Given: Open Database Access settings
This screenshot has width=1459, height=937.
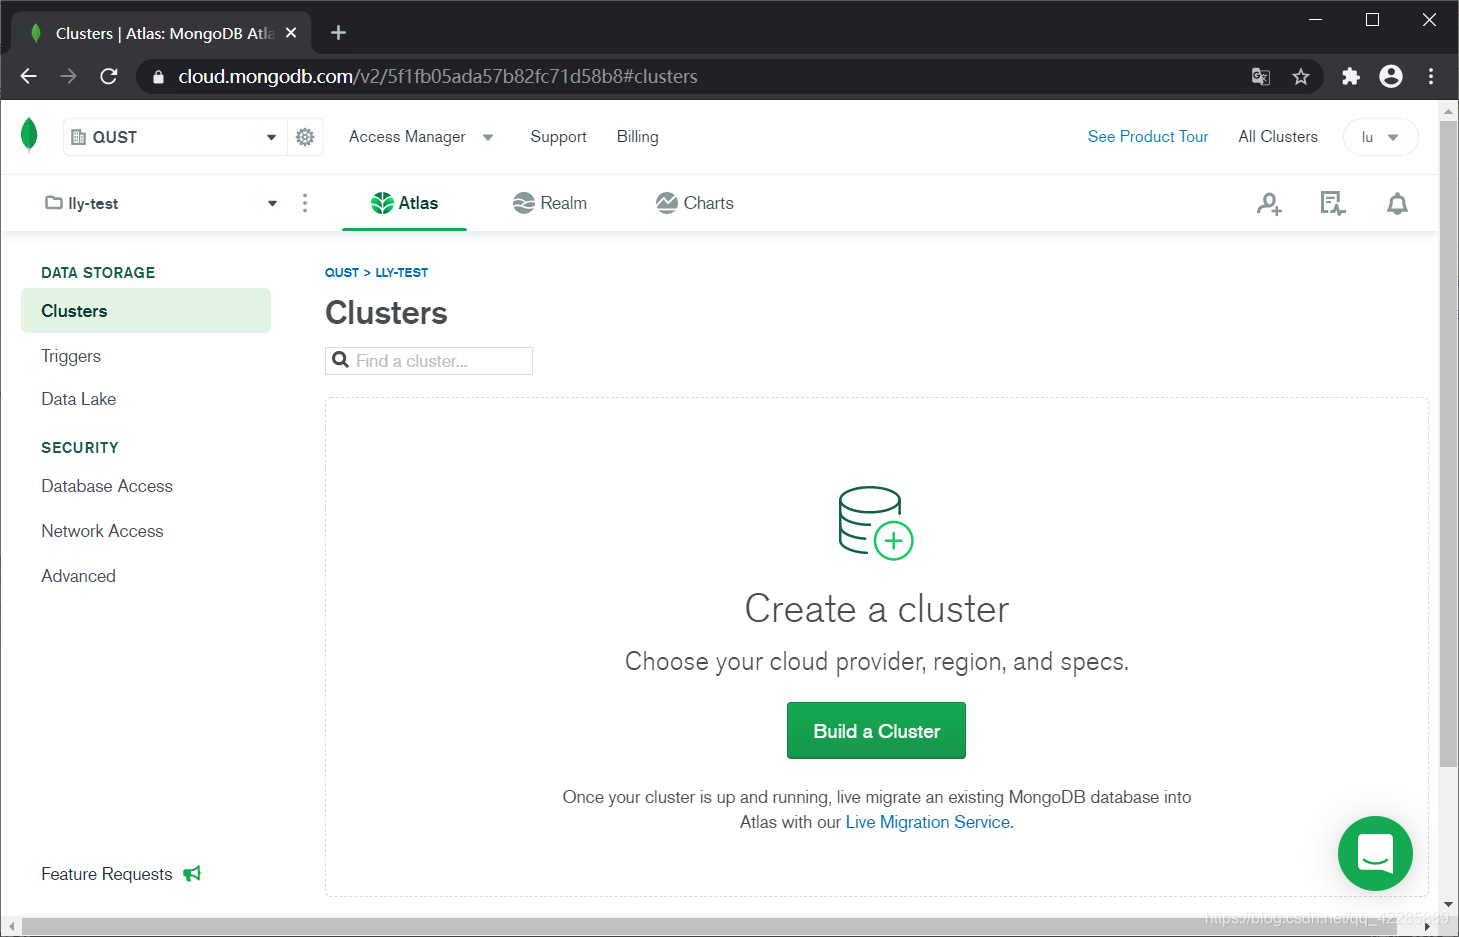Looking at the screenshot, I should click(107, 486).
